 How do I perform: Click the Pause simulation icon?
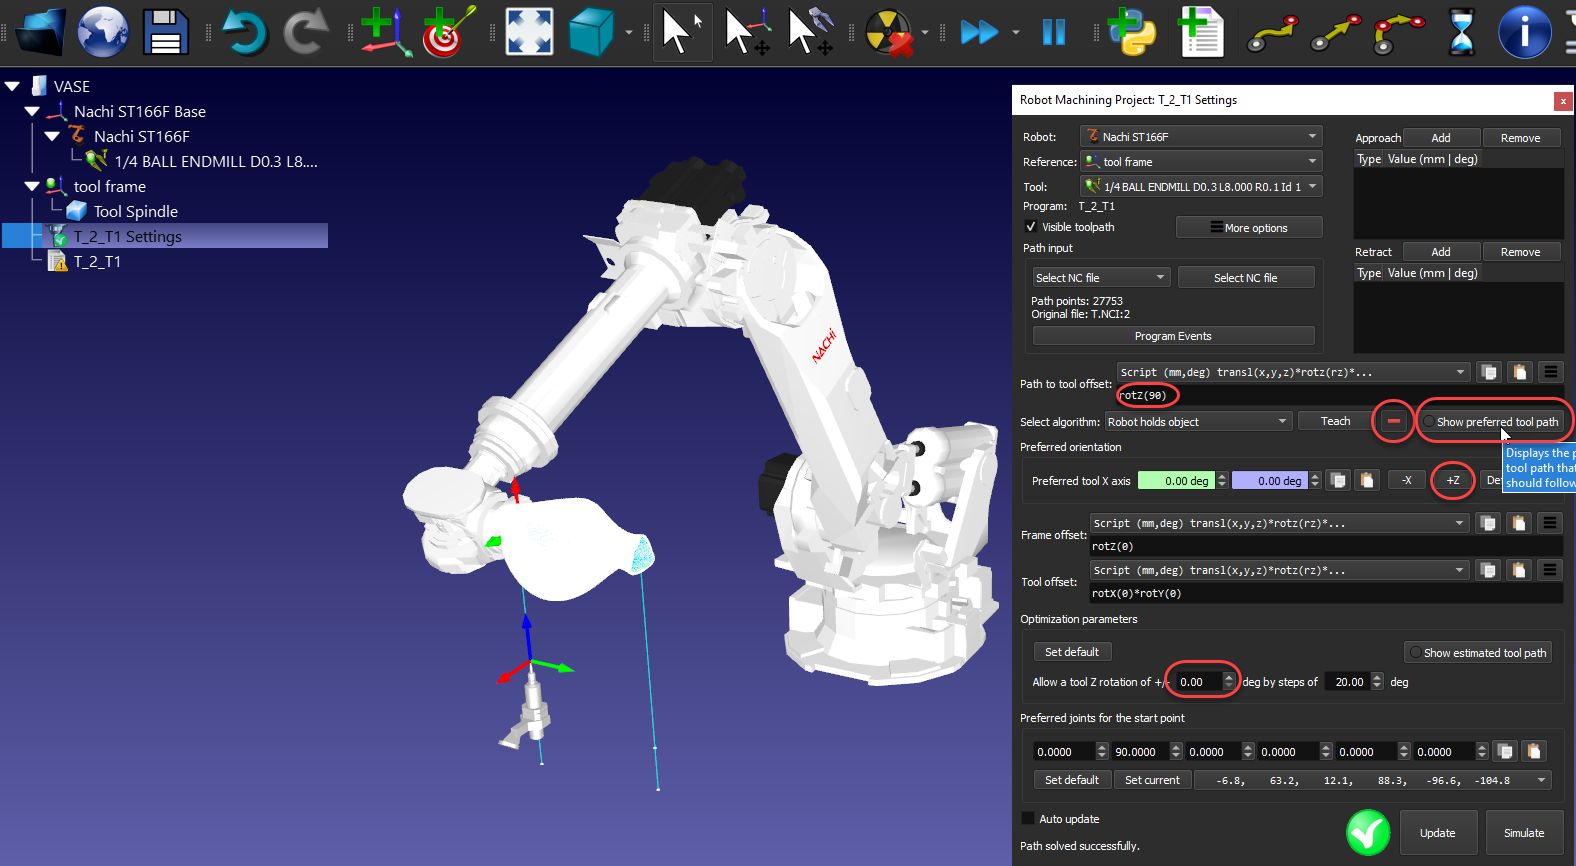1054,32
